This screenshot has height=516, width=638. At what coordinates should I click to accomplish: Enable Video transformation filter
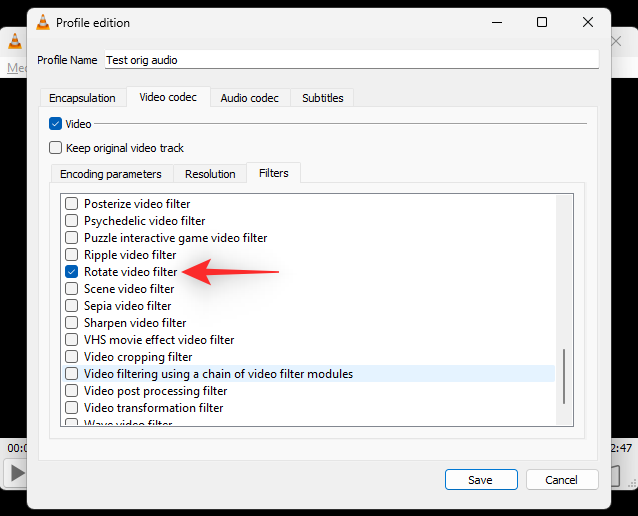[x=72, y=408]
